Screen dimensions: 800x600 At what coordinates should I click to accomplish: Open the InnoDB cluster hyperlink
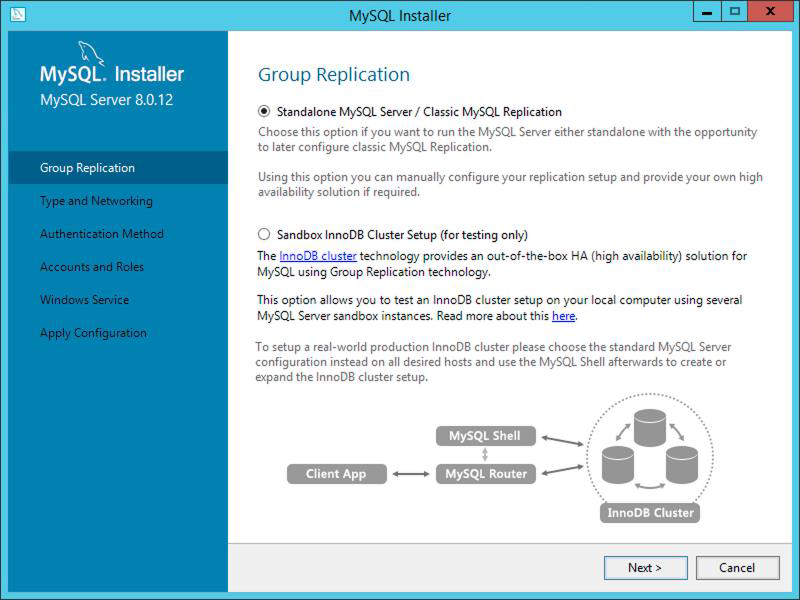(318, 256)
